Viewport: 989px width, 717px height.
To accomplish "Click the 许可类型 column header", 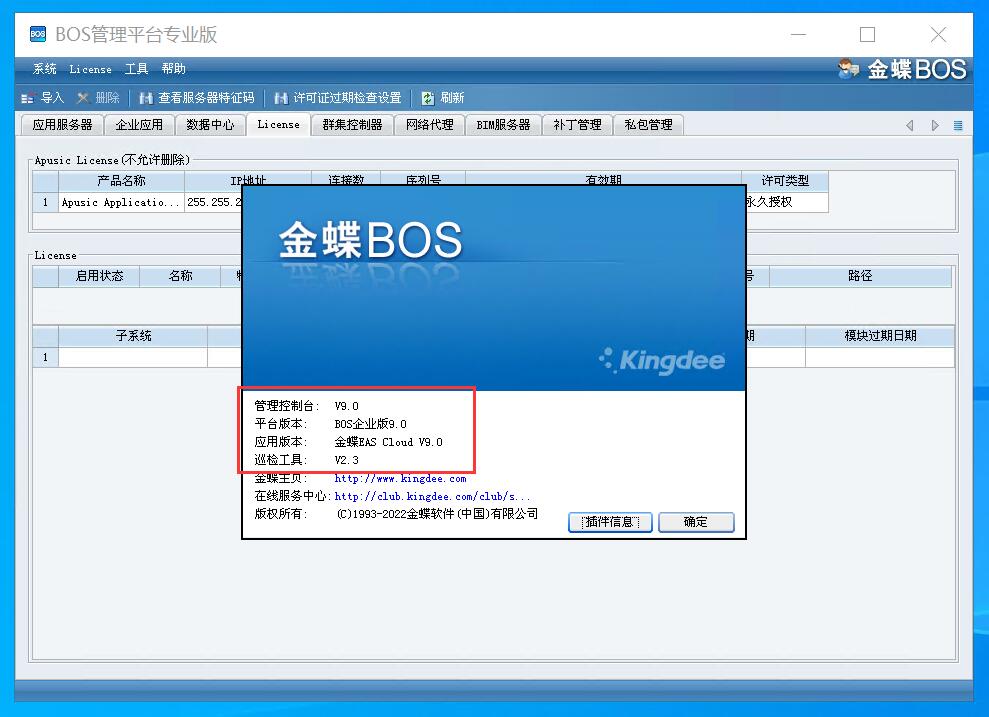I will pos(785,181).
